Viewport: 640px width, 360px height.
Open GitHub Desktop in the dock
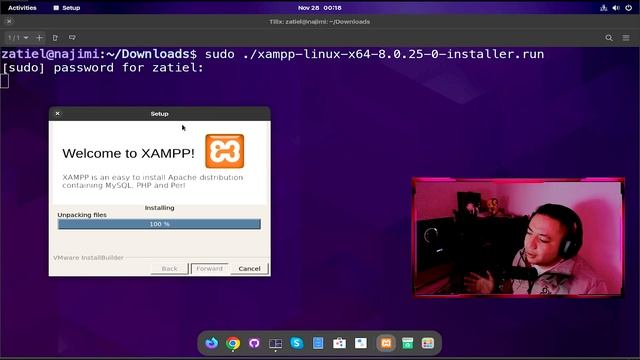pos(254,343)
